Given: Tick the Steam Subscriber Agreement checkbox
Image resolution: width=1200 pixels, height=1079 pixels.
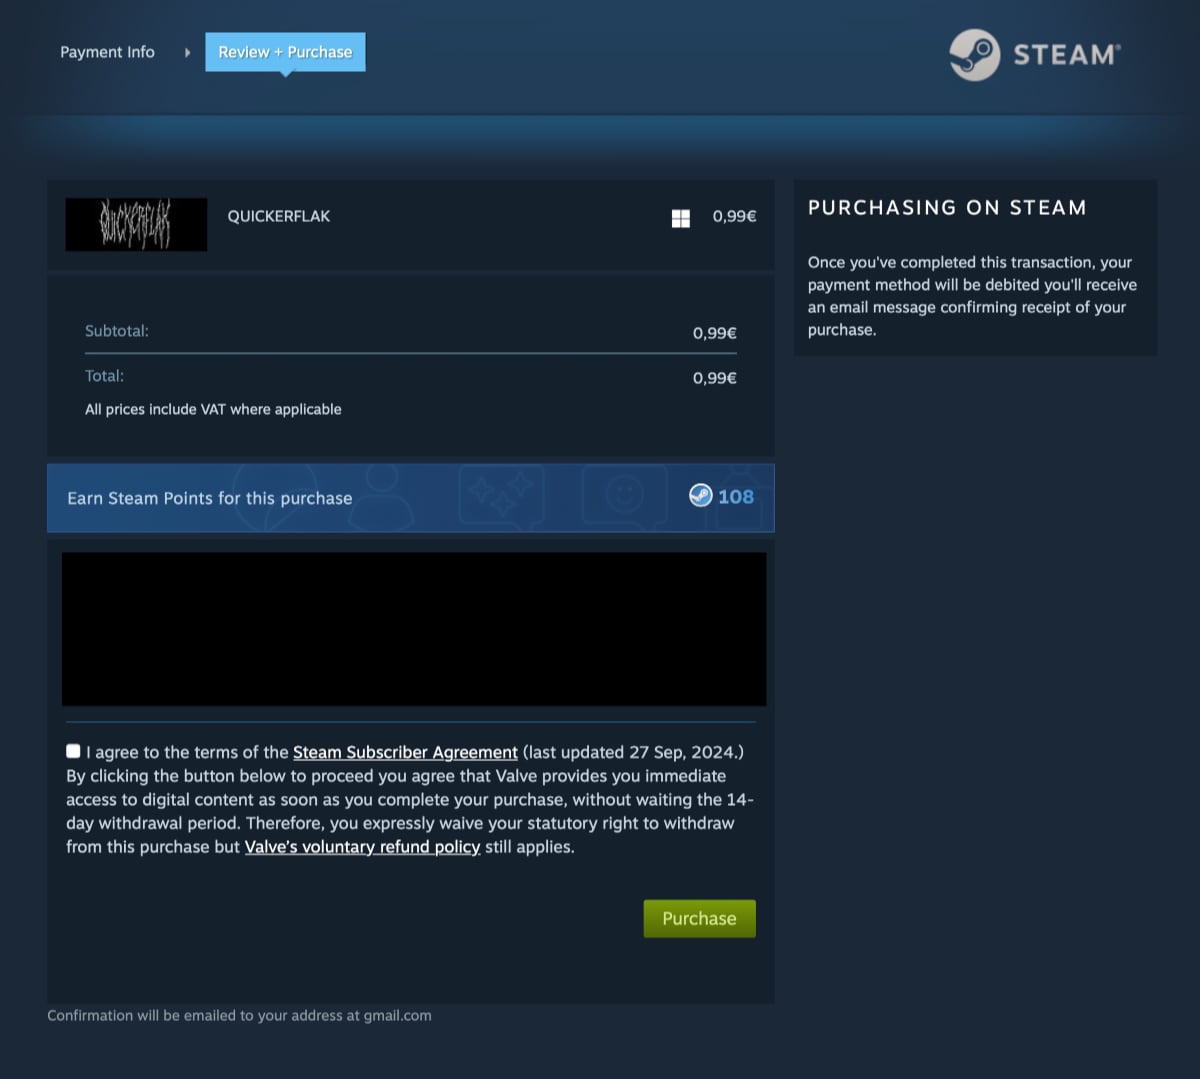Looking at the screenshot, I should point(73,751).
